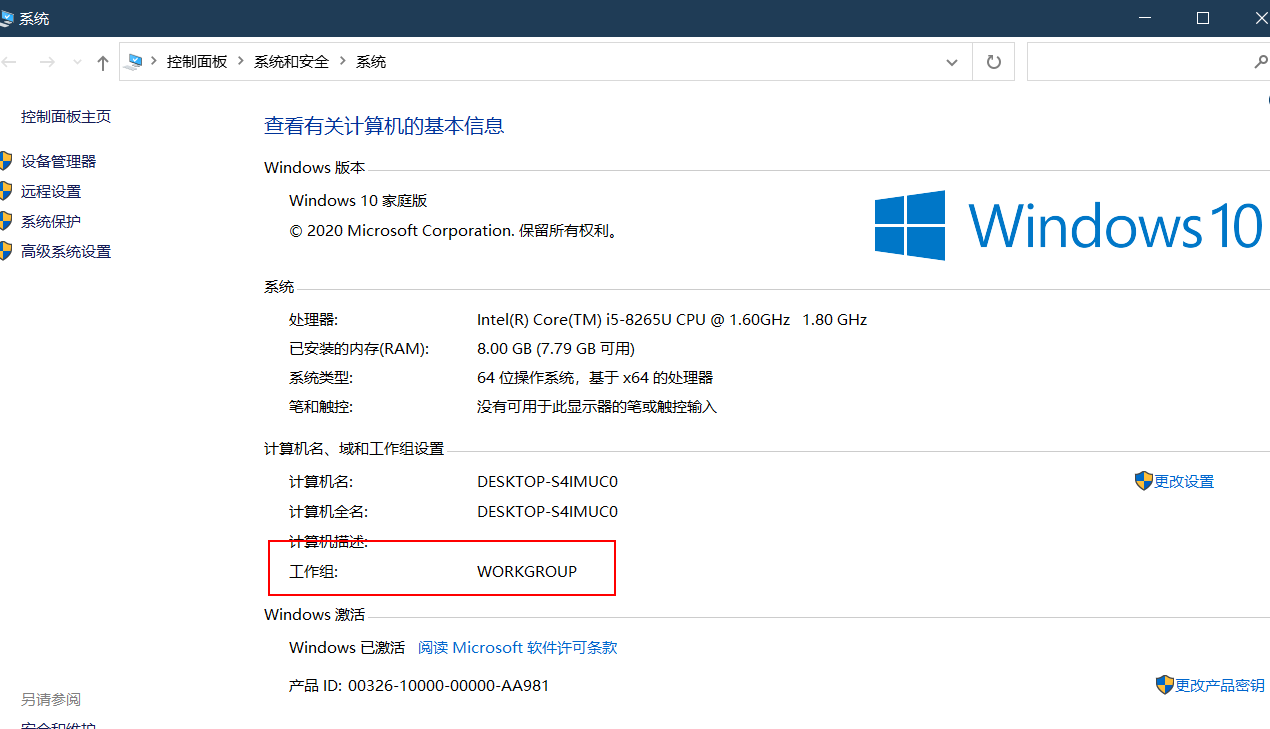Click the WORKGROUP value
The height and width of the screenshot is (729, 1270).
pos(527,572)
